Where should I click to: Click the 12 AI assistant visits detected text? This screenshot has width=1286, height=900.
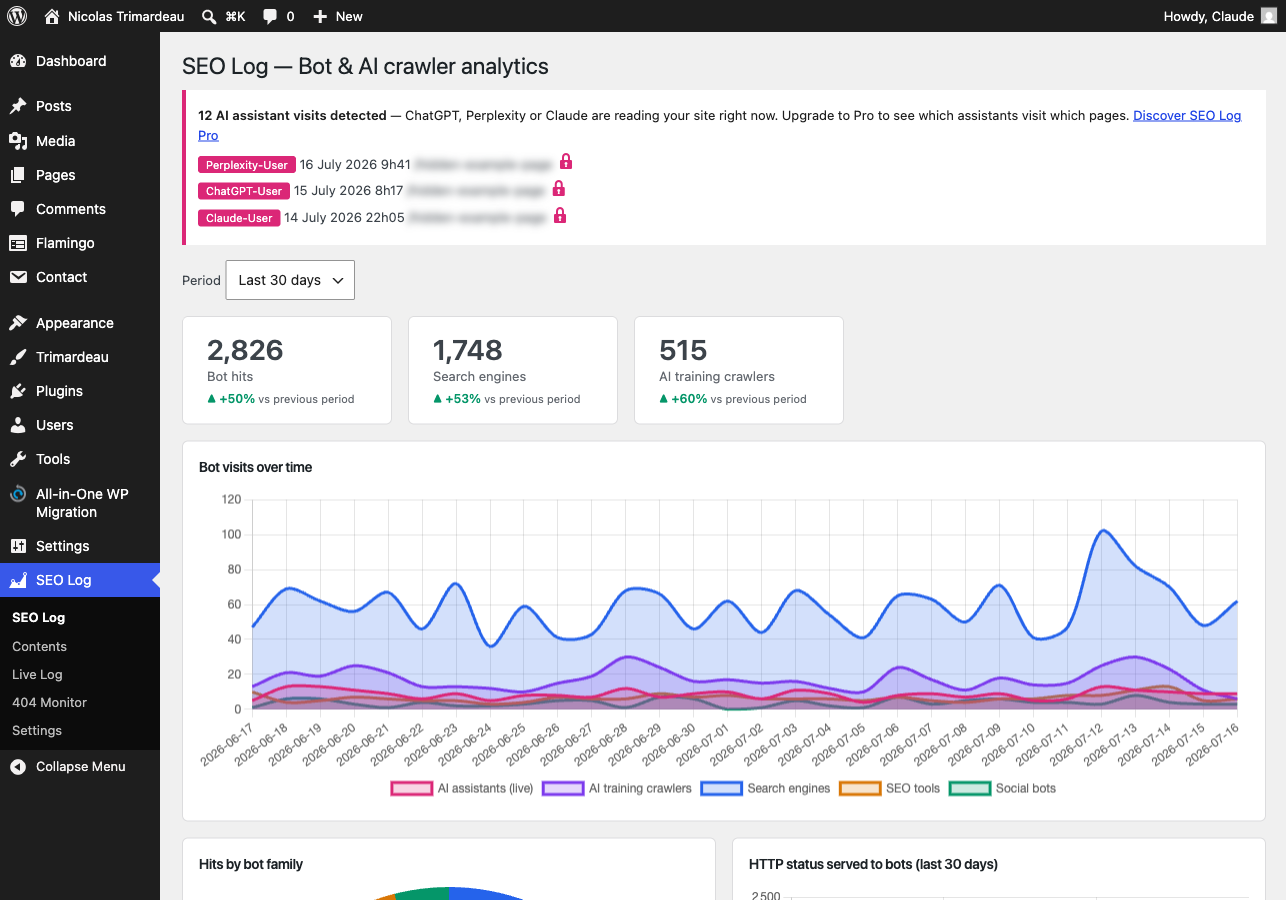[292, 116]
